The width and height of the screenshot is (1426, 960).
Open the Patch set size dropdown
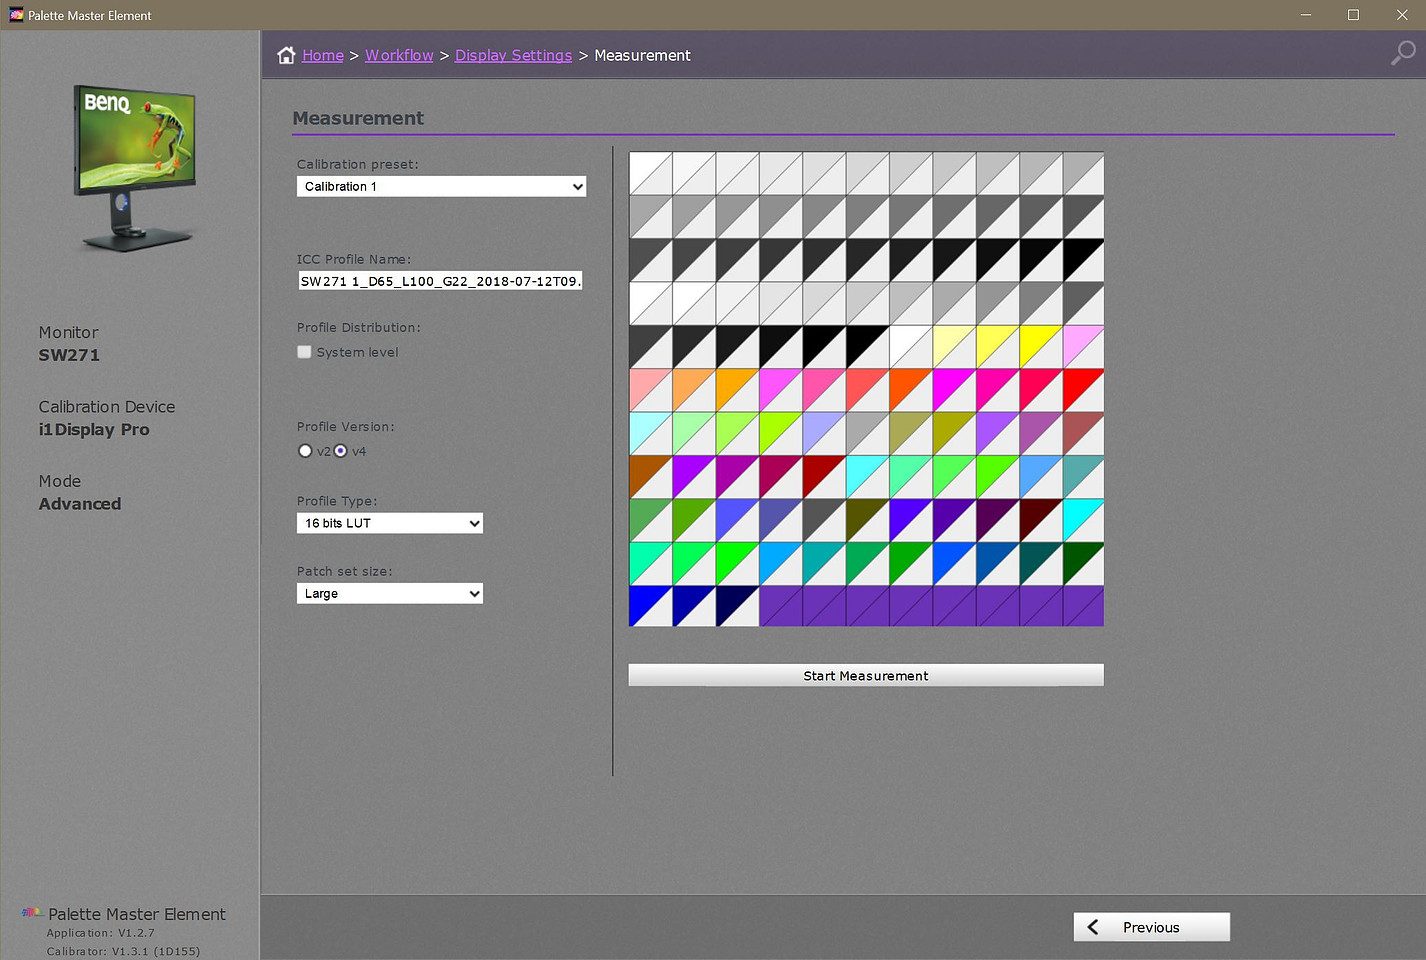click(390, 593)
